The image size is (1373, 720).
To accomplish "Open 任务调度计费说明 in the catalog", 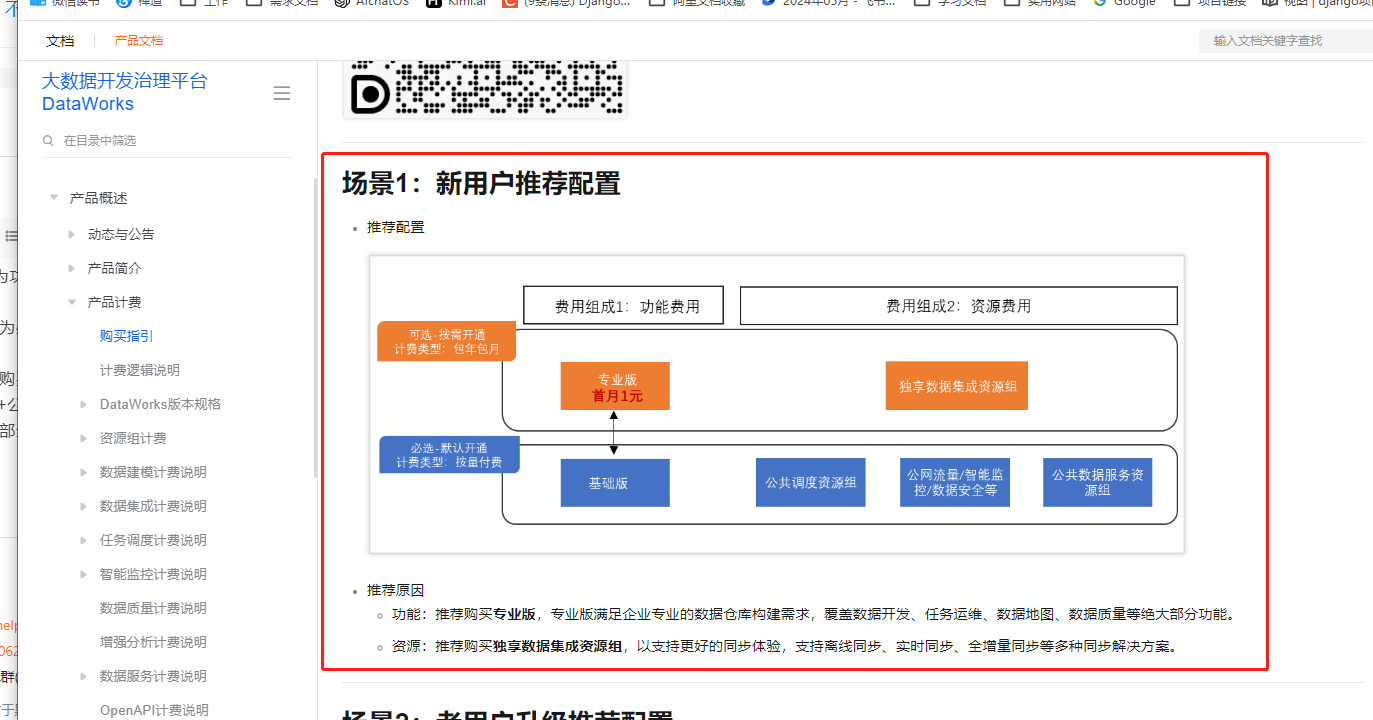I will pyautogui.click(x=153, y=540).
